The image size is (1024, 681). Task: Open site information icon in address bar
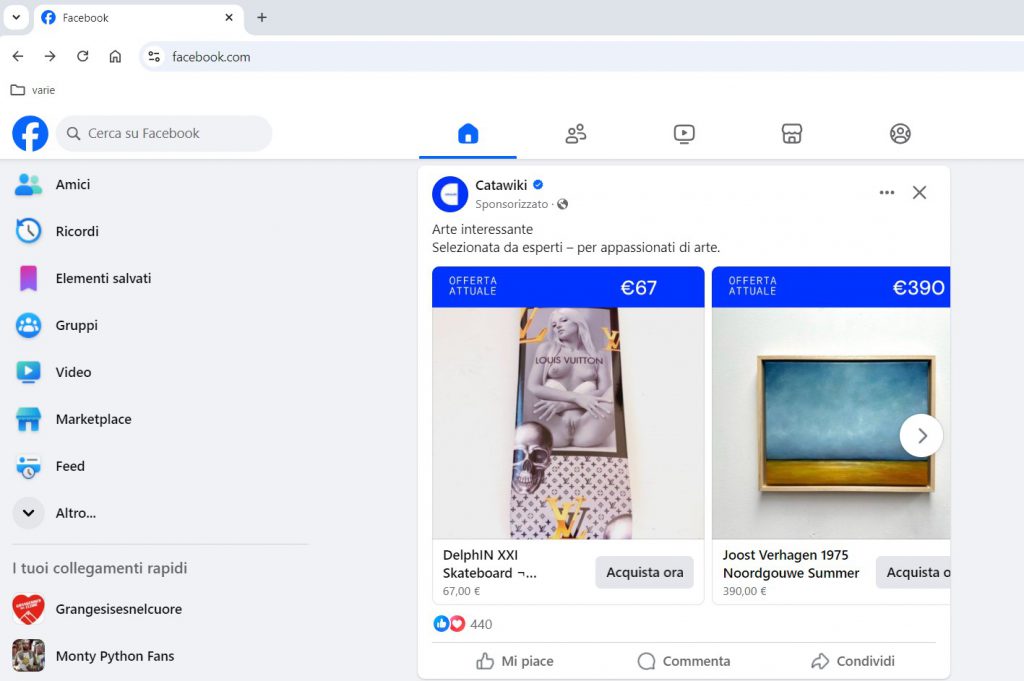154,57
